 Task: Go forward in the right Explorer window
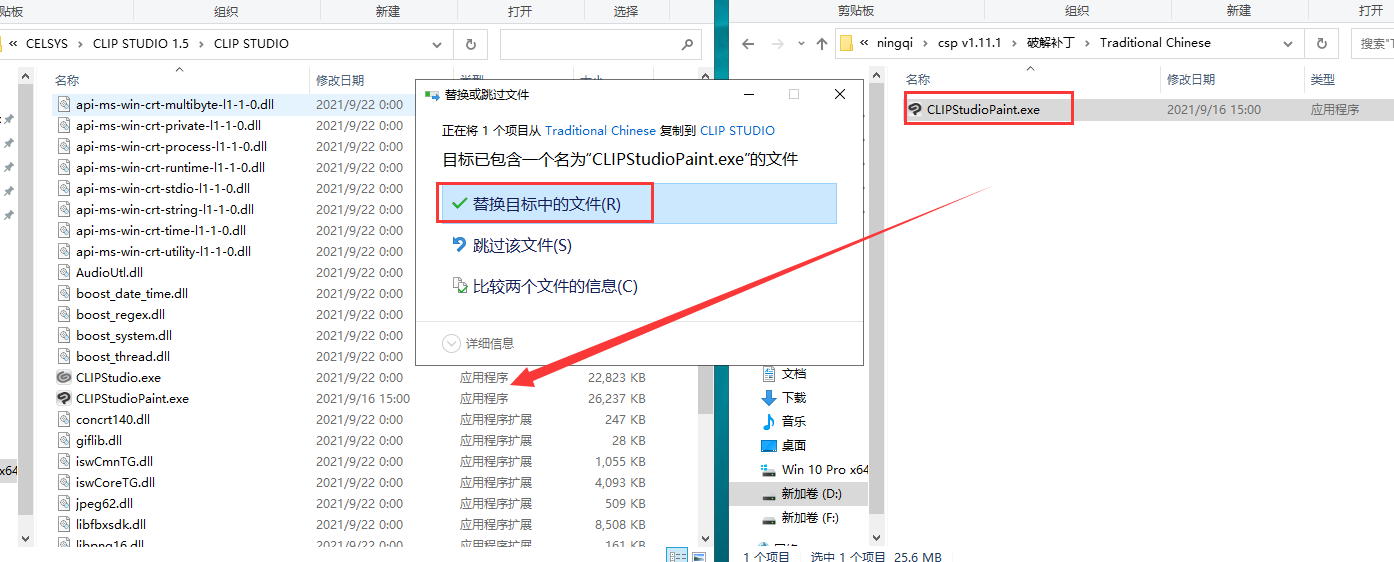(x=778, y=44)
